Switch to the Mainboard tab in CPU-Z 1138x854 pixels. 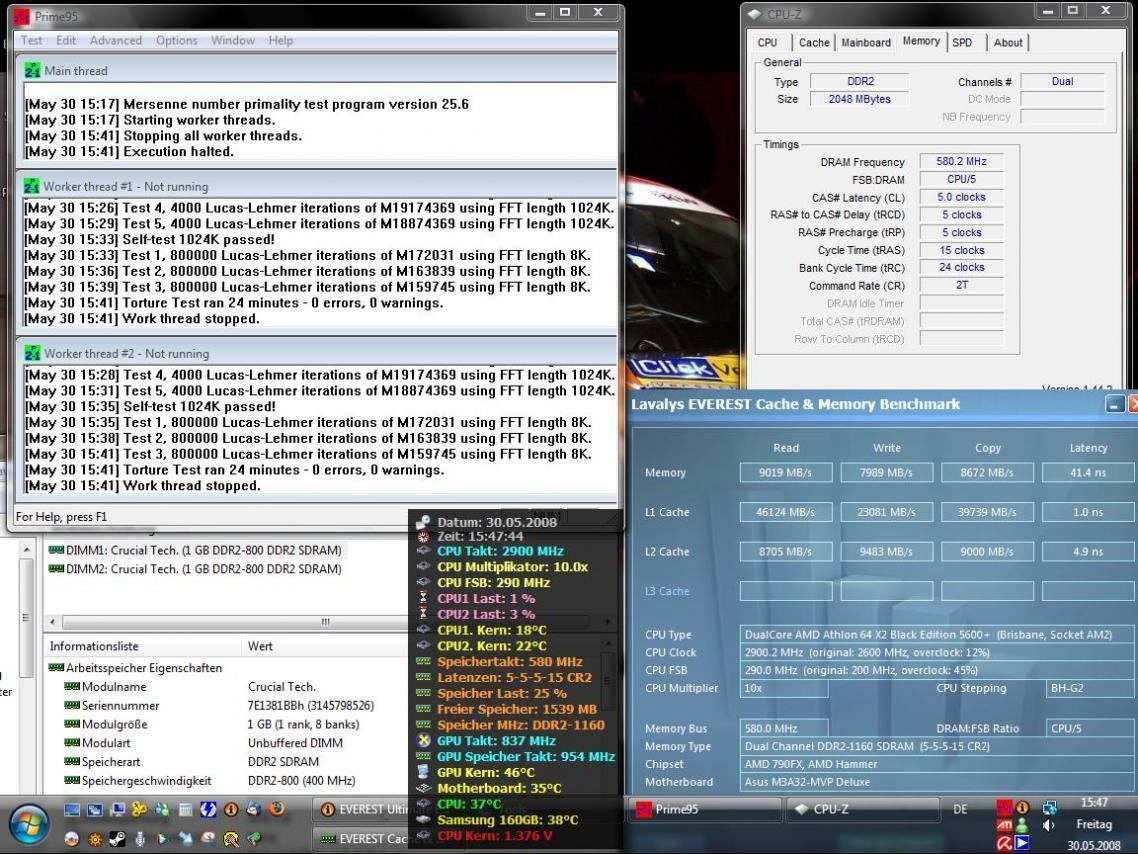coord(866,43)
